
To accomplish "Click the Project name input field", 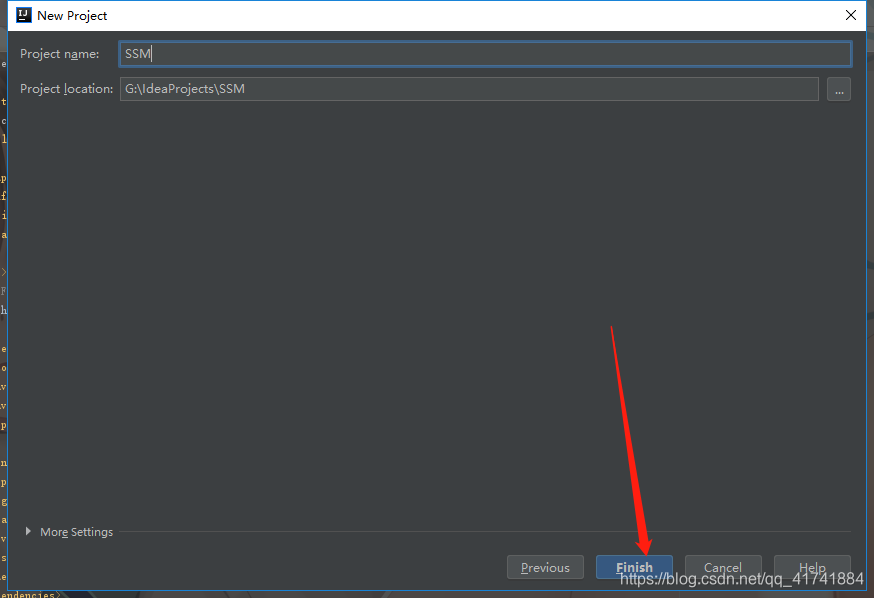I will click(485, 54).
